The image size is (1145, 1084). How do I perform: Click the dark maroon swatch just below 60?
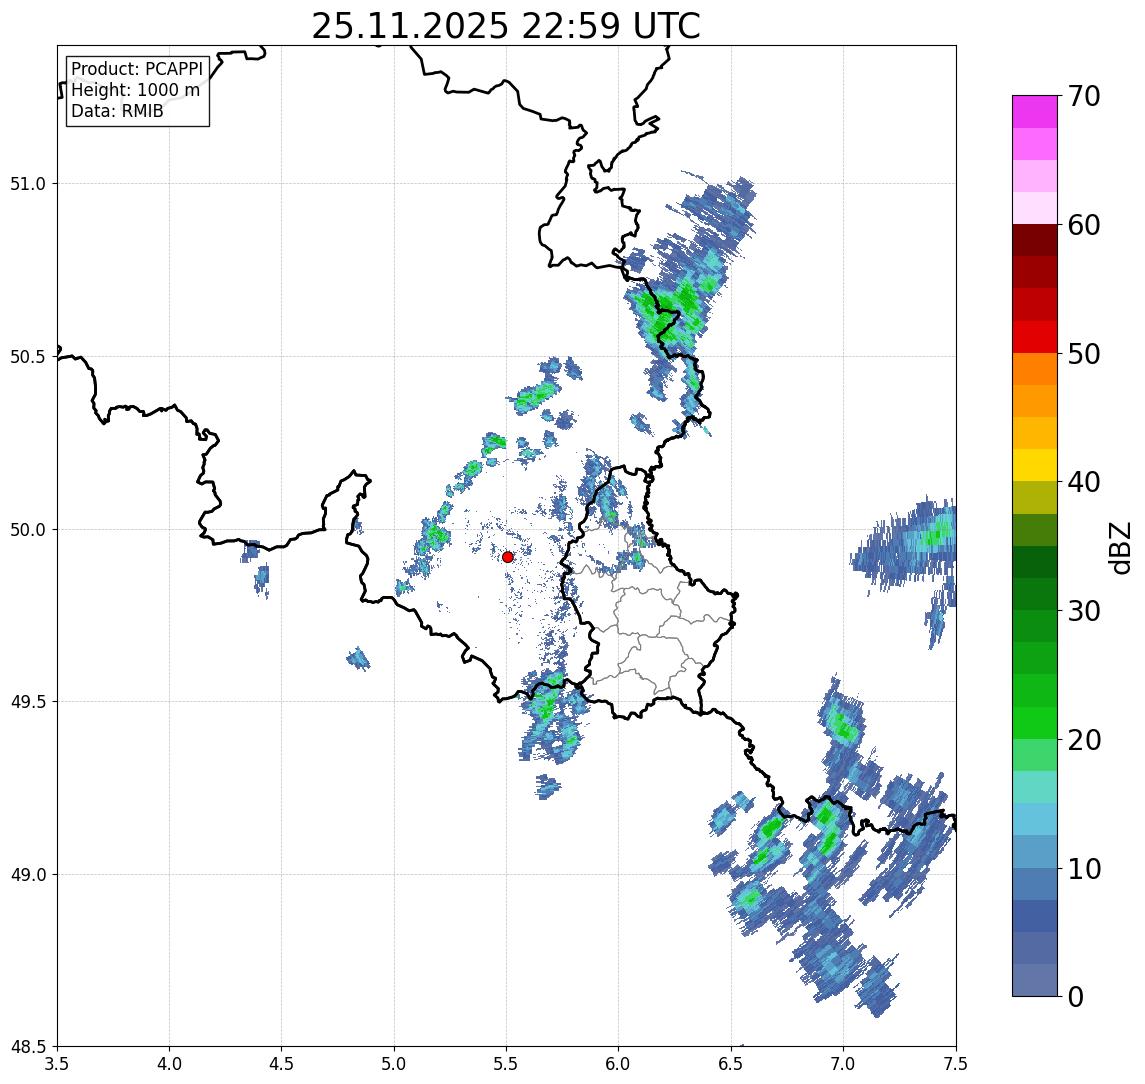(1035, 240)
